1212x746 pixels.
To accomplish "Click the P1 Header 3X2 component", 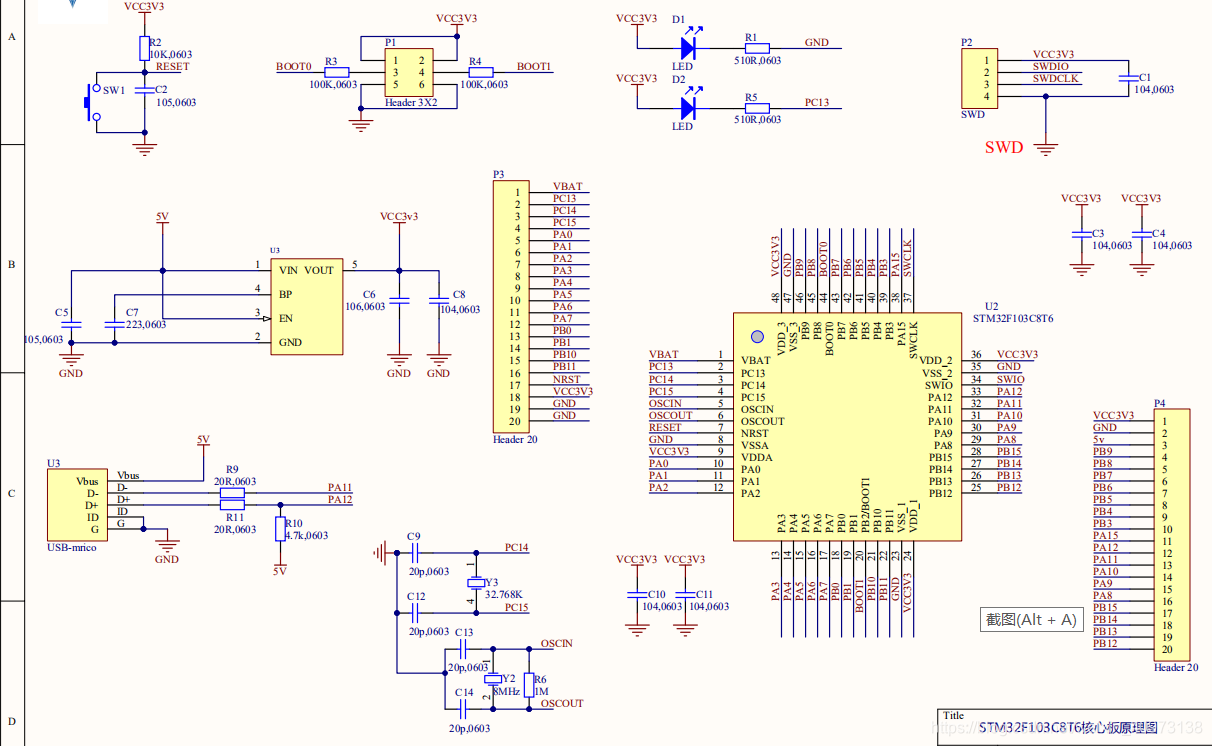I will [x=409, y=73].
